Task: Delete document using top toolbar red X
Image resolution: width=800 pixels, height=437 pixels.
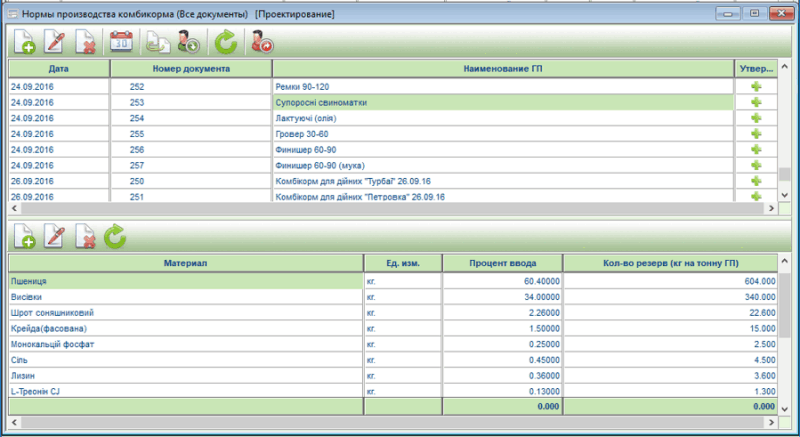Action: point(86,42)
